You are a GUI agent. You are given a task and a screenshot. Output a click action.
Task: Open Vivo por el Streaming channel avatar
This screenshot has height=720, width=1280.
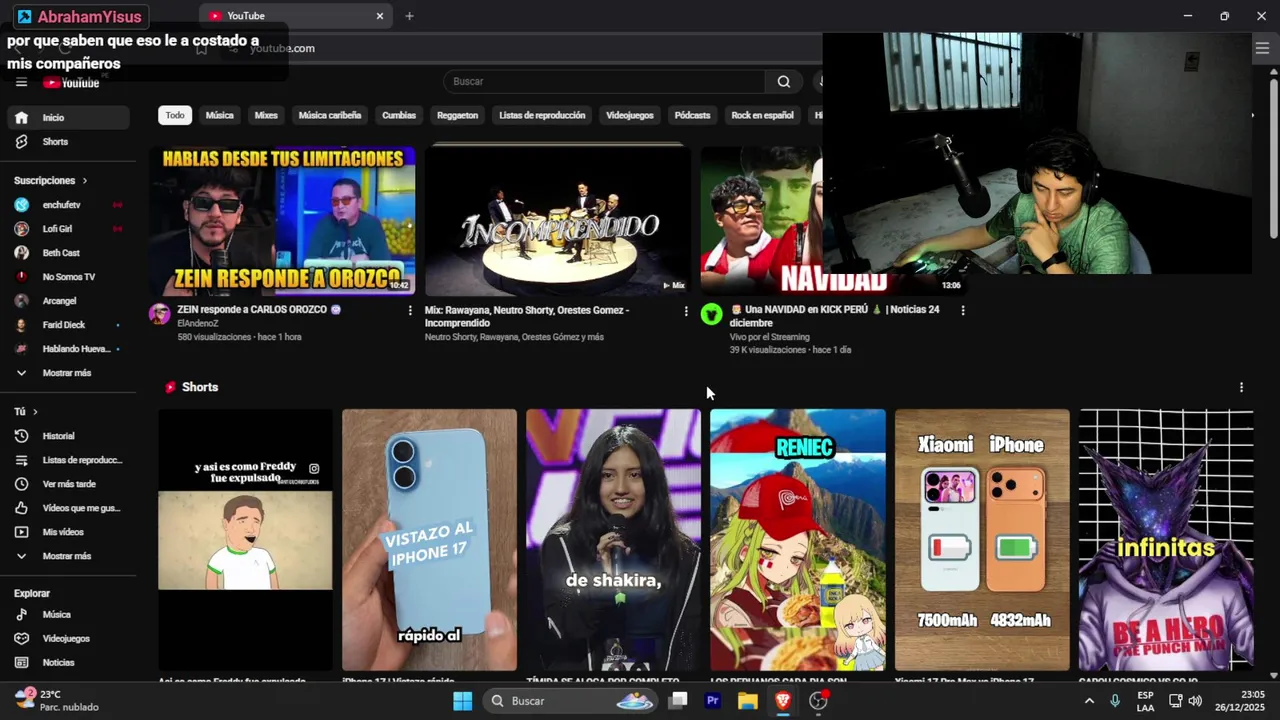[711, 314]
